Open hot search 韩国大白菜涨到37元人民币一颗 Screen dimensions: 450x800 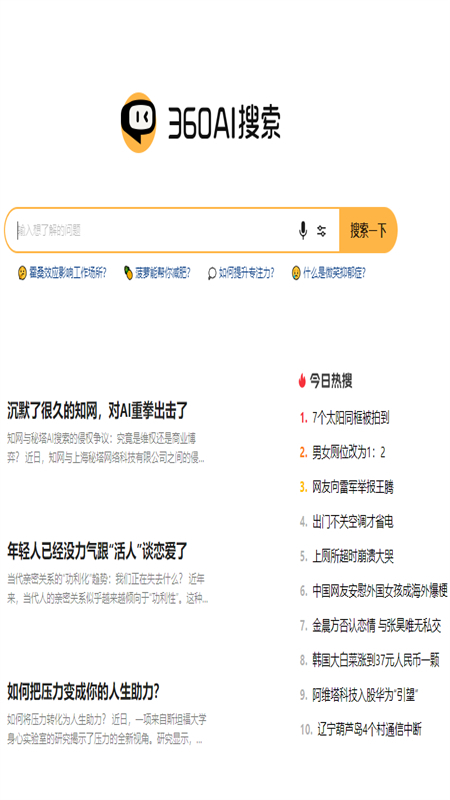pos(376,660)
